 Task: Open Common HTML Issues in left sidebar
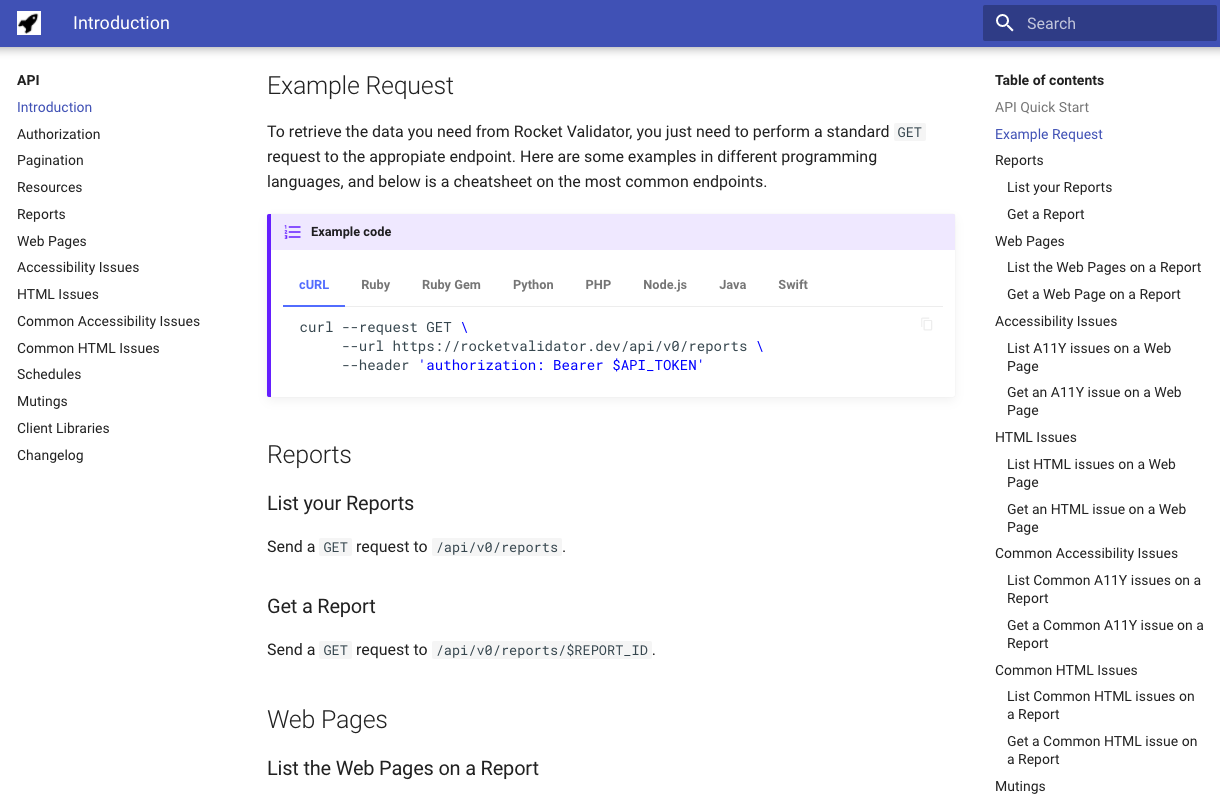(x=88, y=348)
